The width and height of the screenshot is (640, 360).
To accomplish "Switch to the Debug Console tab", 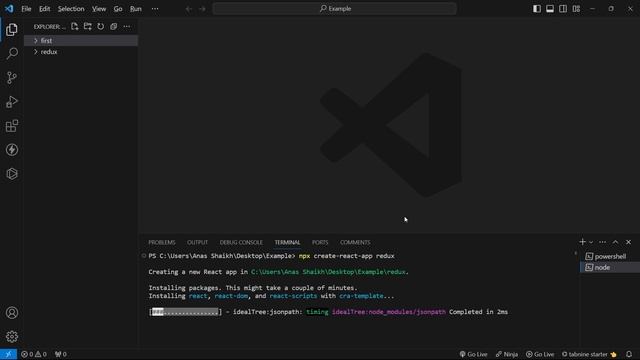I will [x=241, y=242].
